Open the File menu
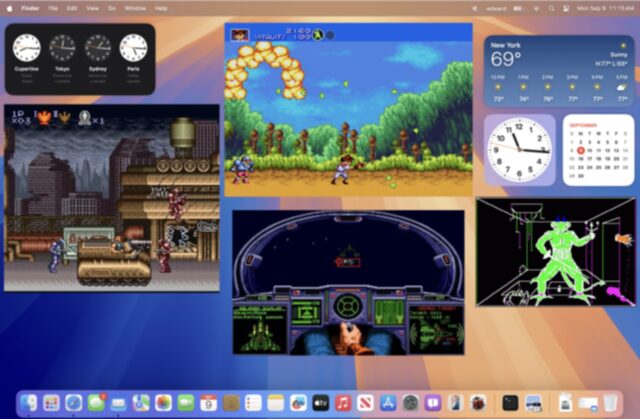The width and height of the screenshot is (640, 419). click(53, 7)
